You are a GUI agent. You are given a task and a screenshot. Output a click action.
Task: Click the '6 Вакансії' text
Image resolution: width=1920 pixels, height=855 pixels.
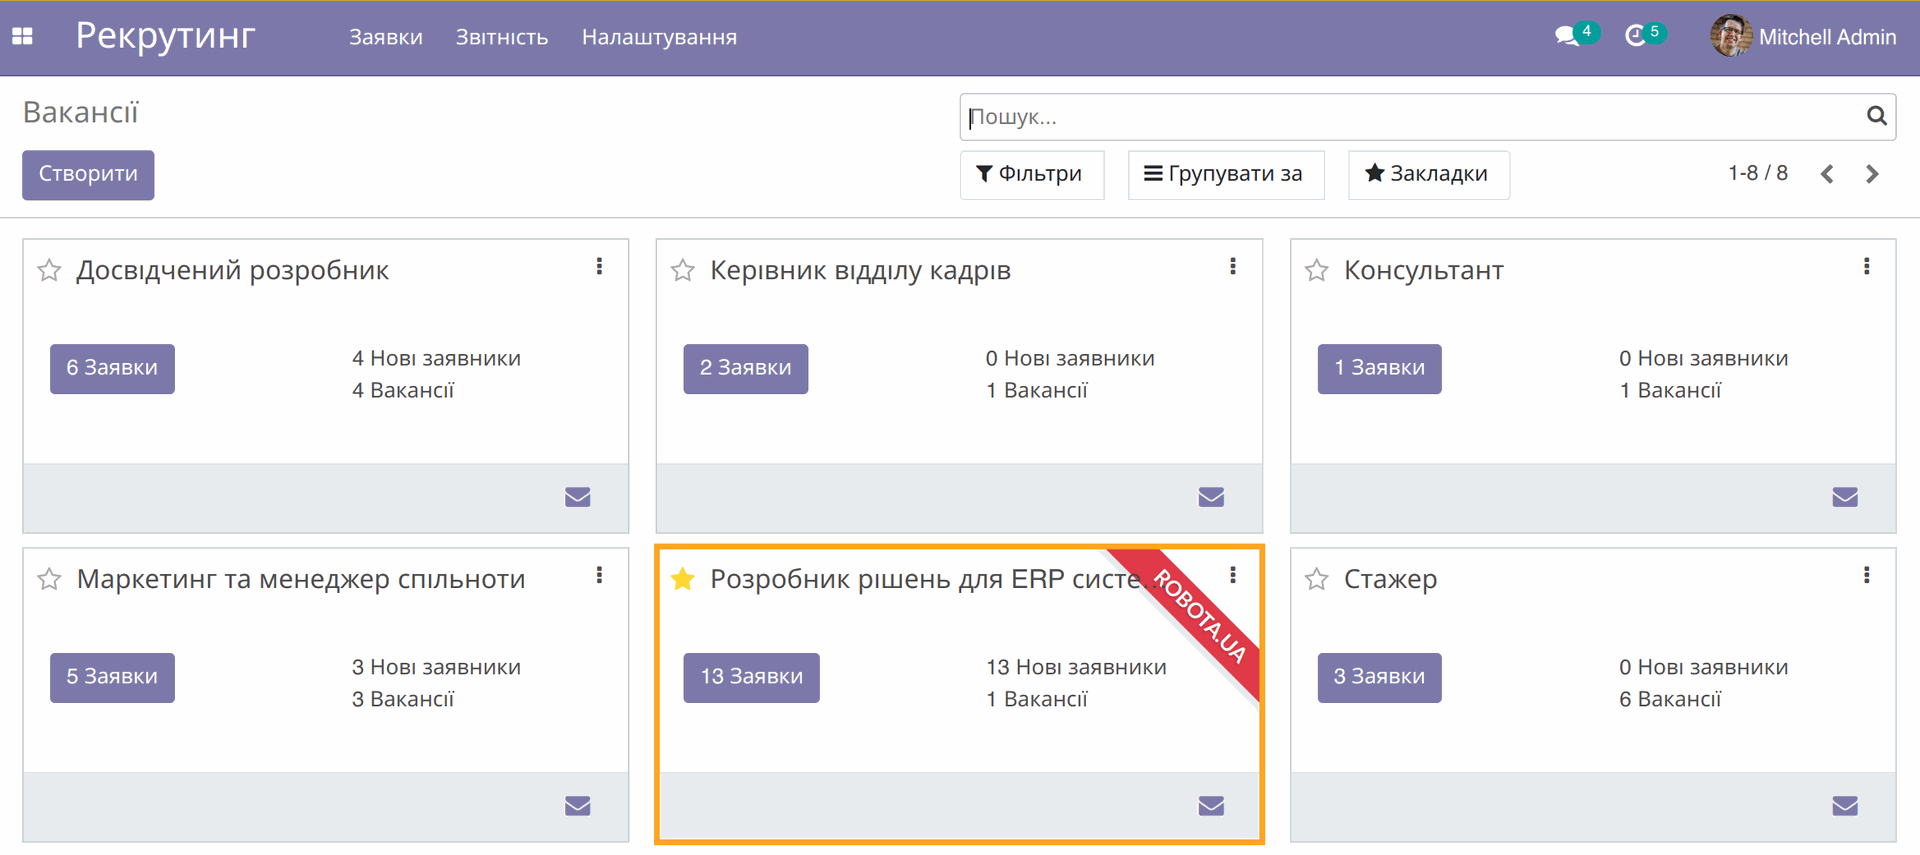coord(1670,699)
